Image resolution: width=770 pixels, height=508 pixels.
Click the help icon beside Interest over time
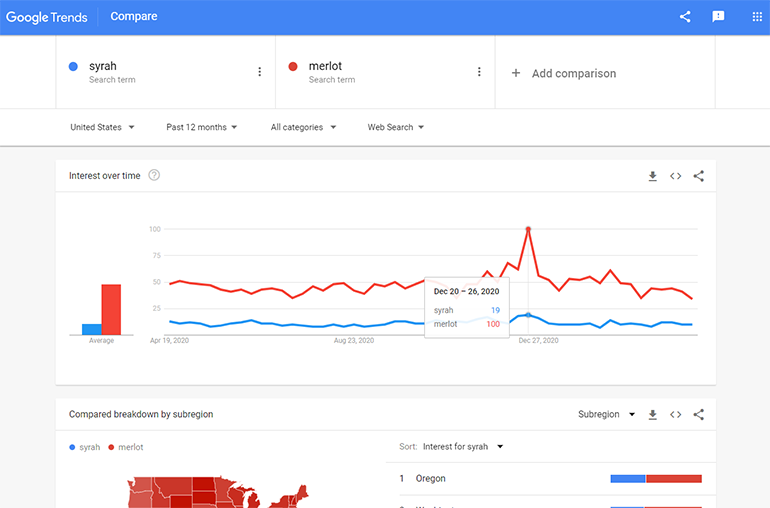tap(154, 176)
